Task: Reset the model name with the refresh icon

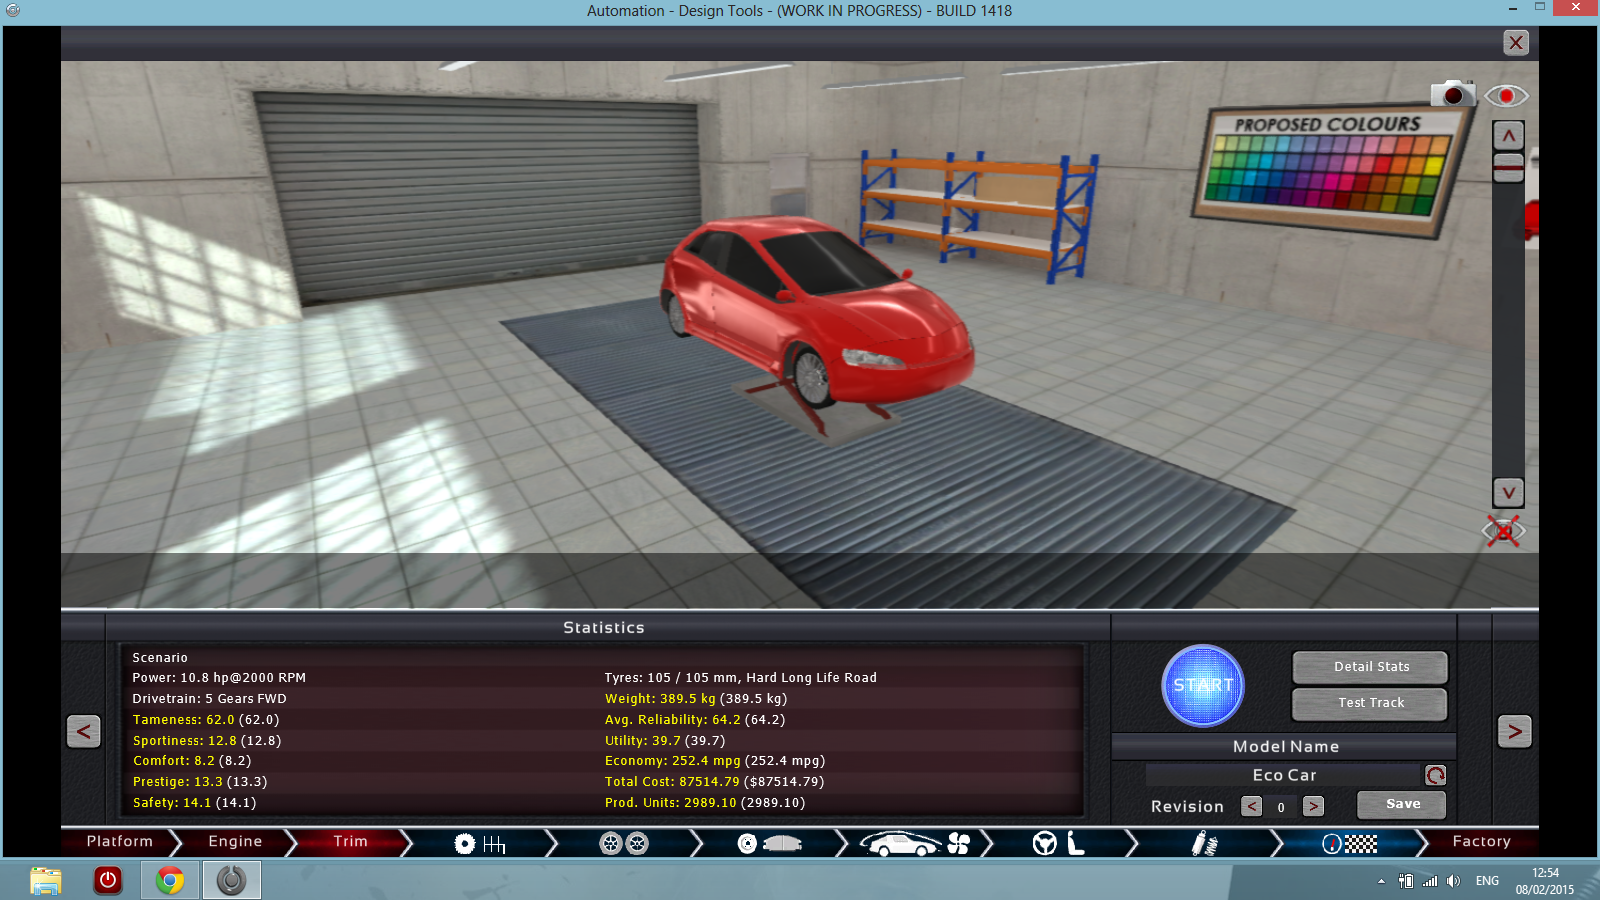Action: coord(1435,775)
